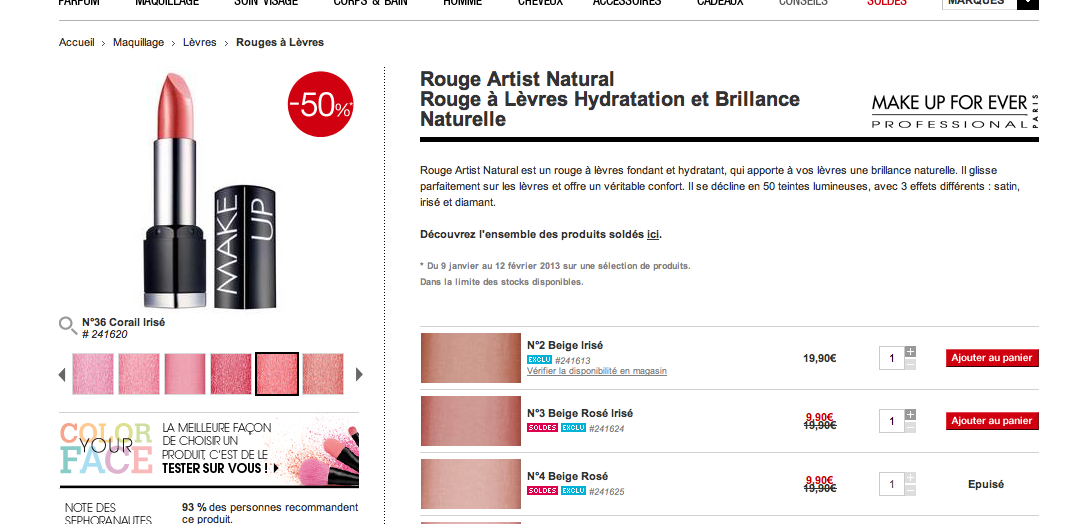This screenshot has width=1073, height=524.
Task: Open the Color Your Face banner
Action: [209, 450]
